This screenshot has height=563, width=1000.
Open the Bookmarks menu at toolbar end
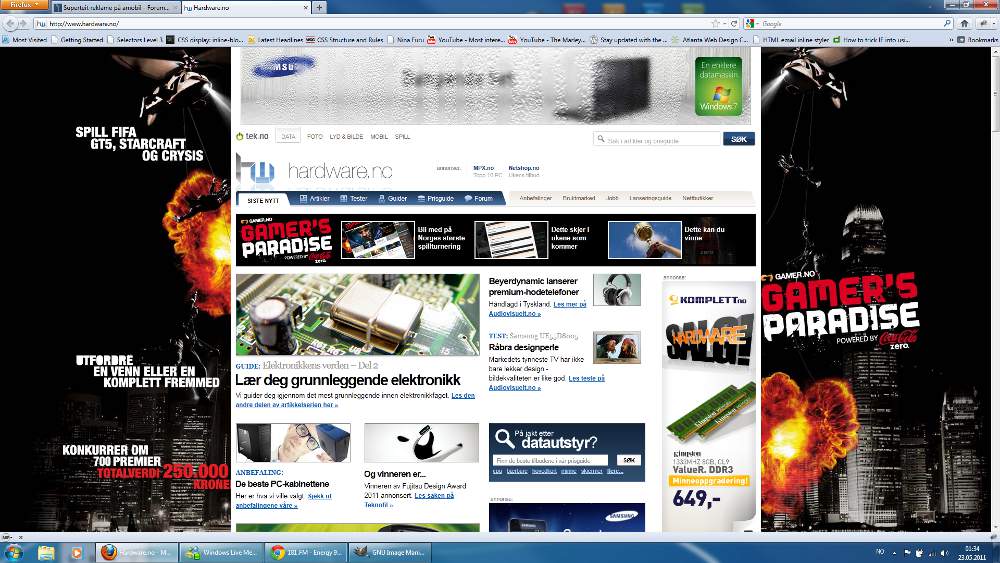click(x=977, y=40)
